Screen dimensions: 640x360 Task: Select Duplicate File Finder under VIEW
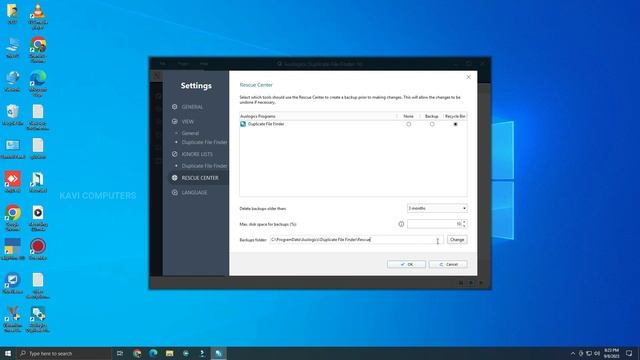click(204, 142)
